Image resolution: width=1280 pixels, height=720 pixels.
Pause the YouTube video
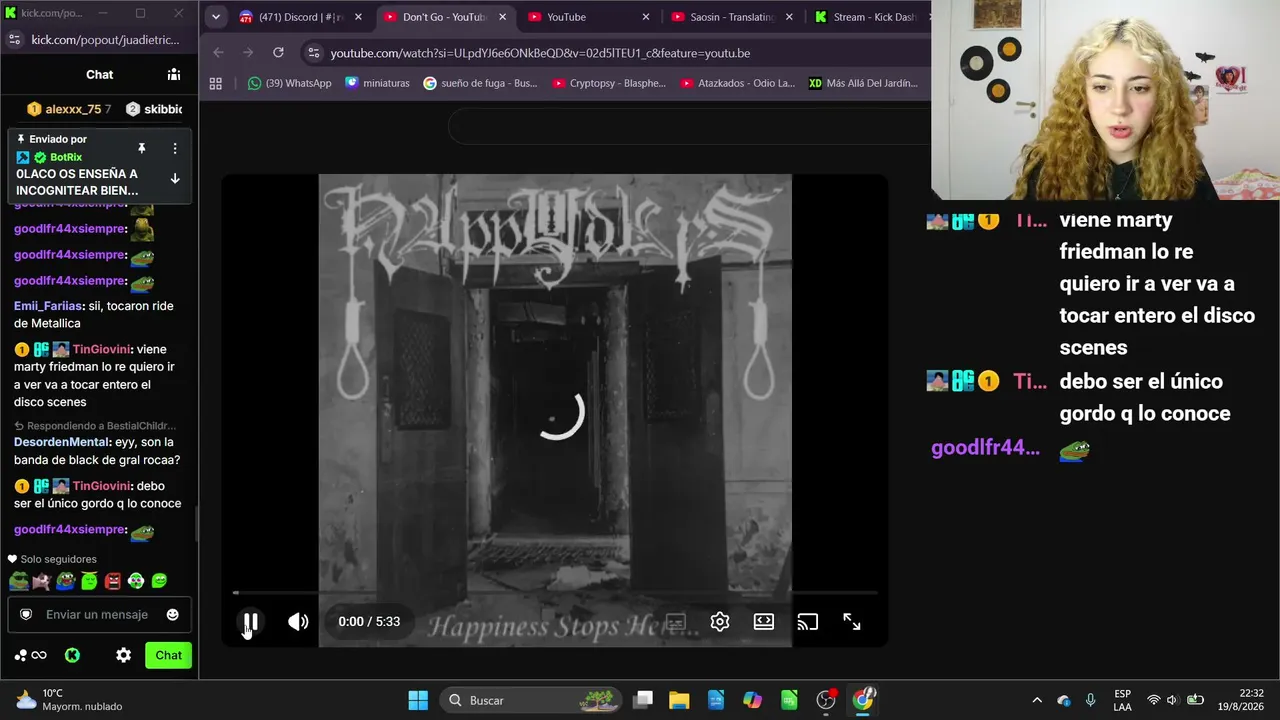pyautogui.click(x=251, y=622)
